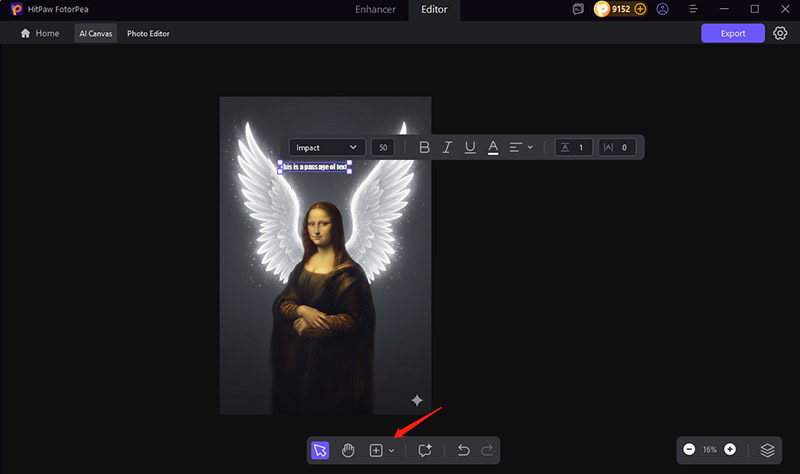Viewport: 800px width, 474px height.
Task: Undo the last action
Action: coord(463,451)
